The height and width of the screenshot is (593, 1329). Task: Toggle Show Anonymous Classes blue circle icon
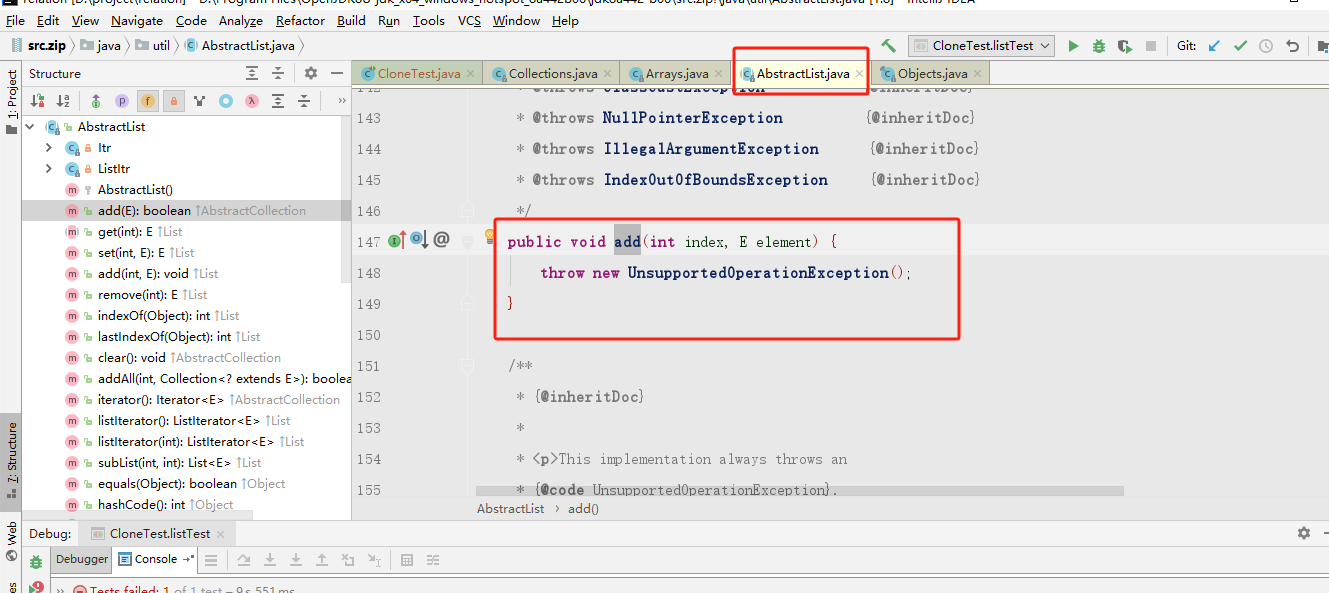[x=226, y=101]
